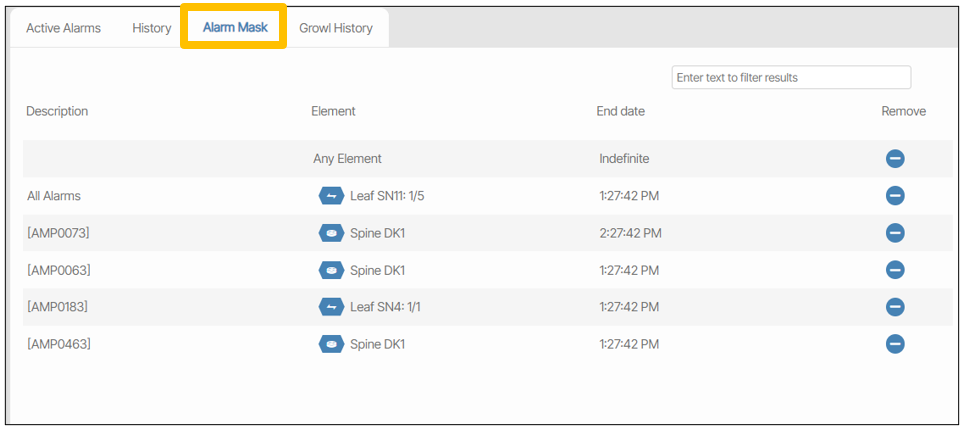The width and height of the screenshot is (965, 429).
Task: Sort by the Description column header
Action: 57,111
